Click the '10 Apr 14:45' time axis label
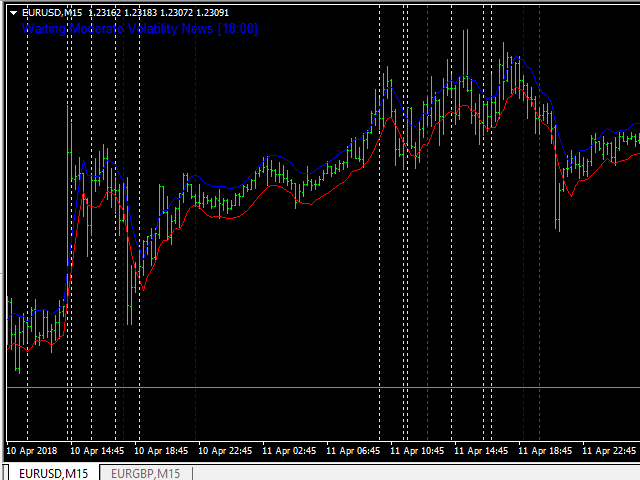640x480 pixels. 97,451
